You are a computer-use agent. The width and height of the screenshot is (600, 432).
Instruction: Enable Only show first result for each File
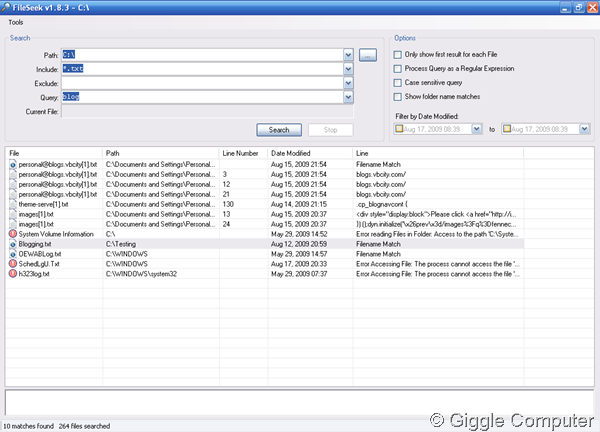click(398, 55)
